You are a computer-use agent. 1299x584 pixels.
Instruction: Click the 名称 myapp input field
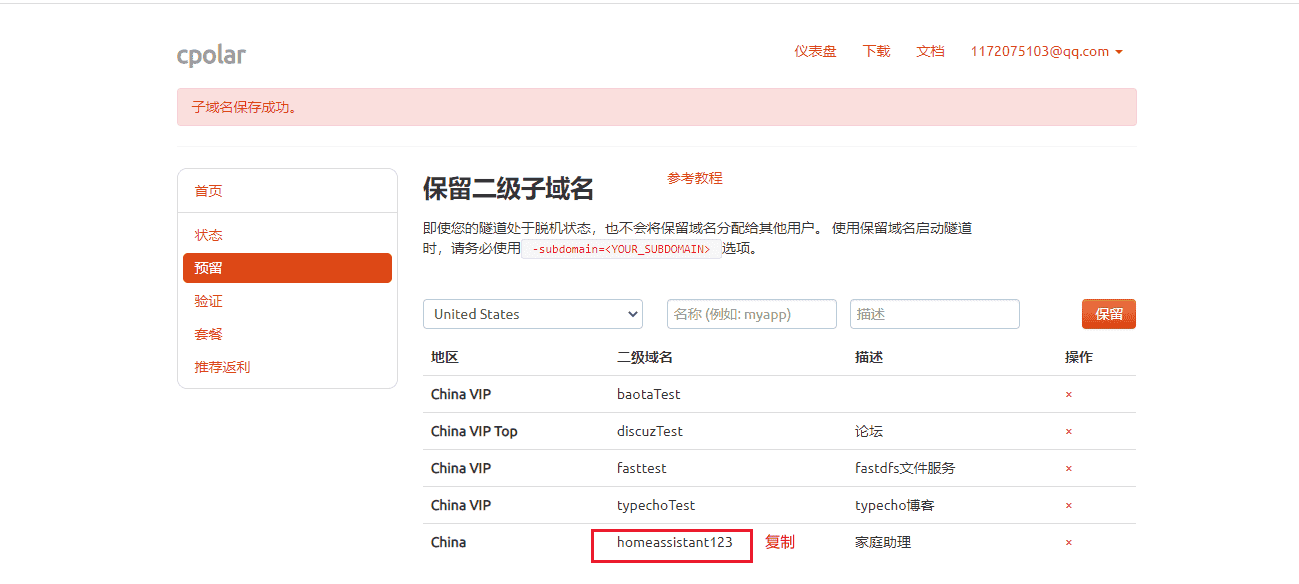tap(751, 314)
